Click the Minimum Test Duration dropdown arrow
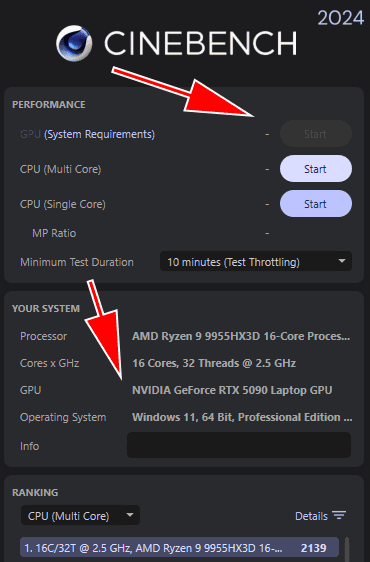 tap(342, 261)
